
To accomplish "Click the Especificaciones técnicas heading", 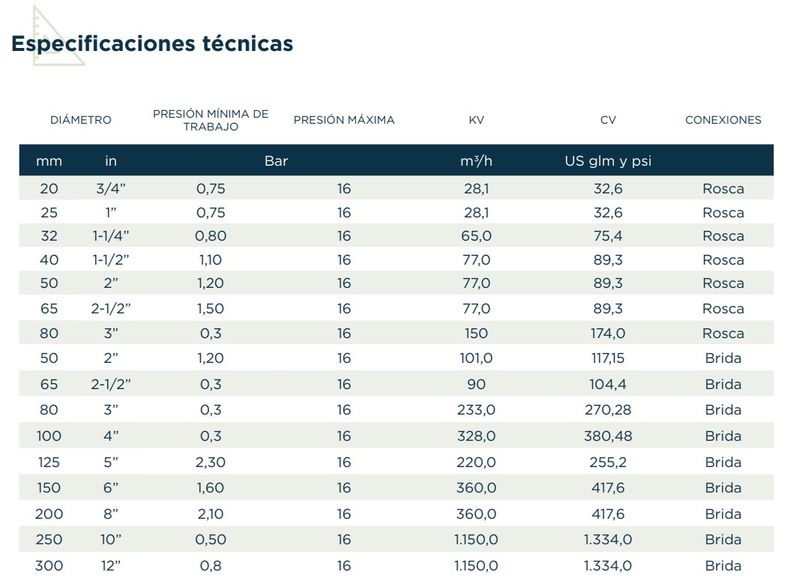I will [x=152, y=44].
